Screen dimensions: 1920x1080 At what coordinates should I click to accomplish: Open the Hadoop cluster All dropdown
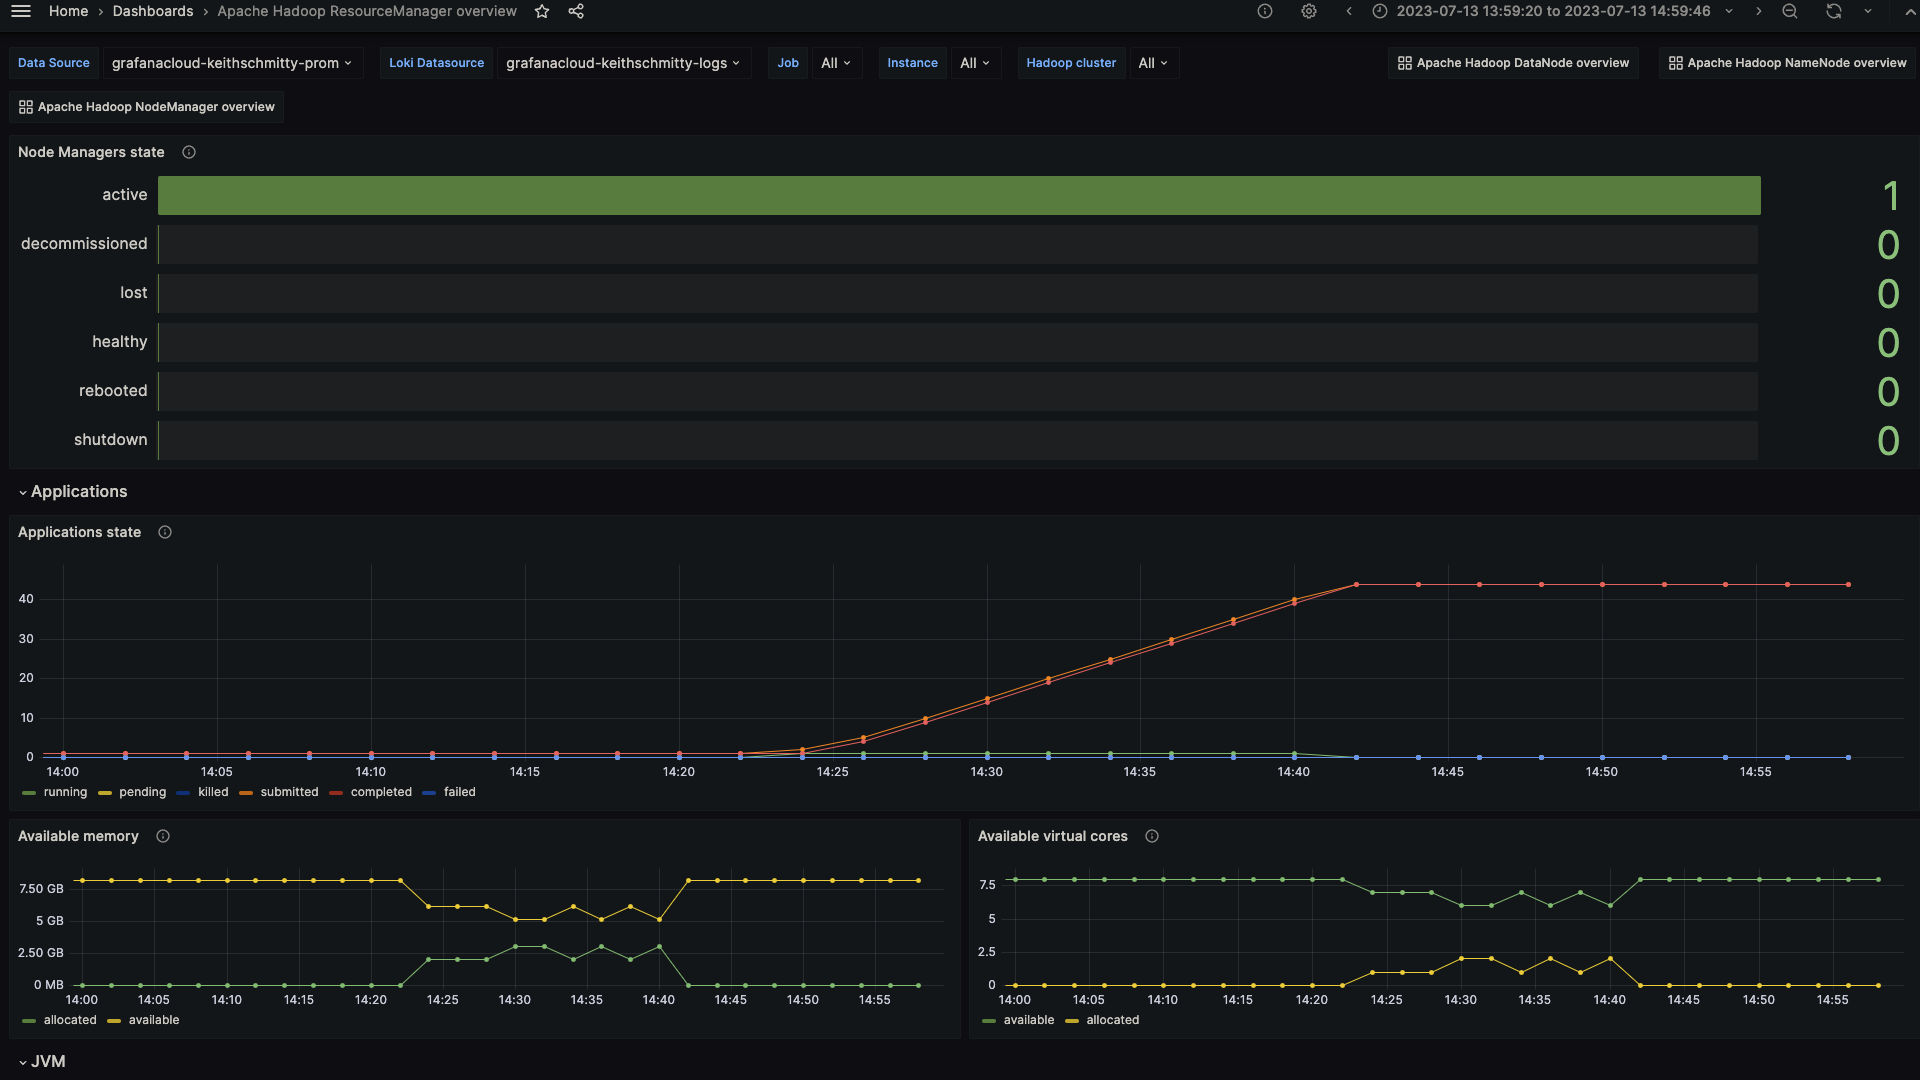(1153, 63)
